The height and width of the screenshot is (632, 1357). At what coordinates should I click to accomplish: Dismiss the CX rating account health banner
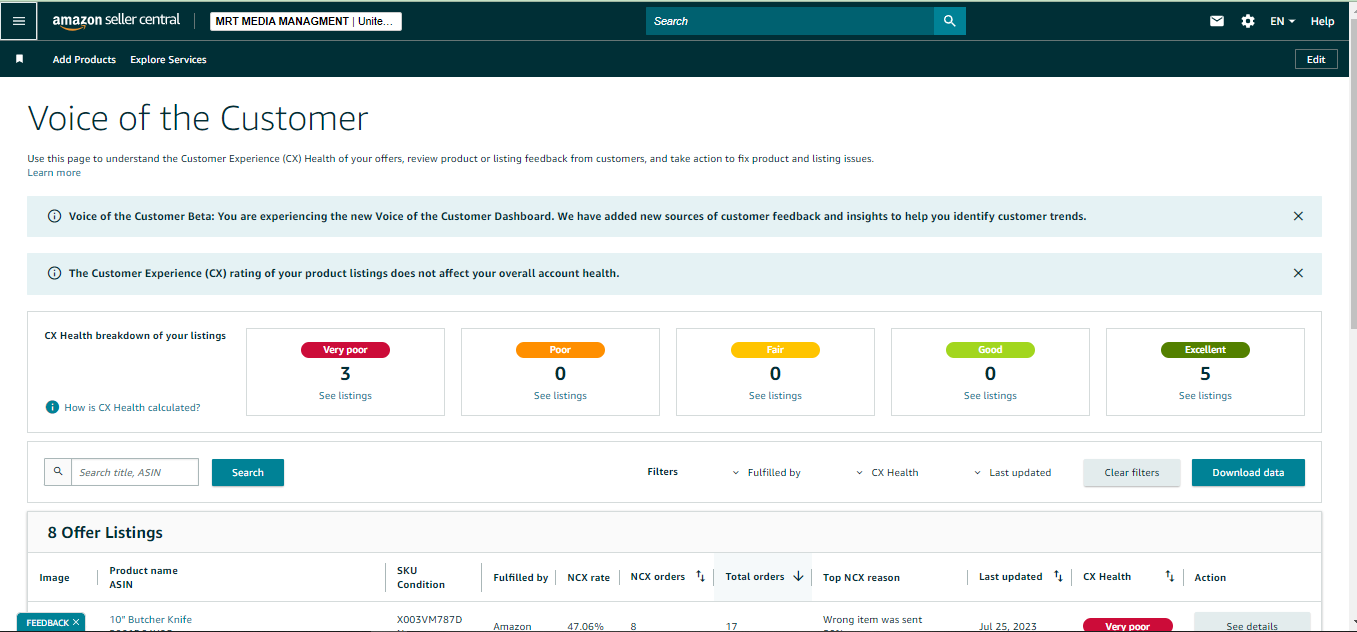[x=1298, y=273]
